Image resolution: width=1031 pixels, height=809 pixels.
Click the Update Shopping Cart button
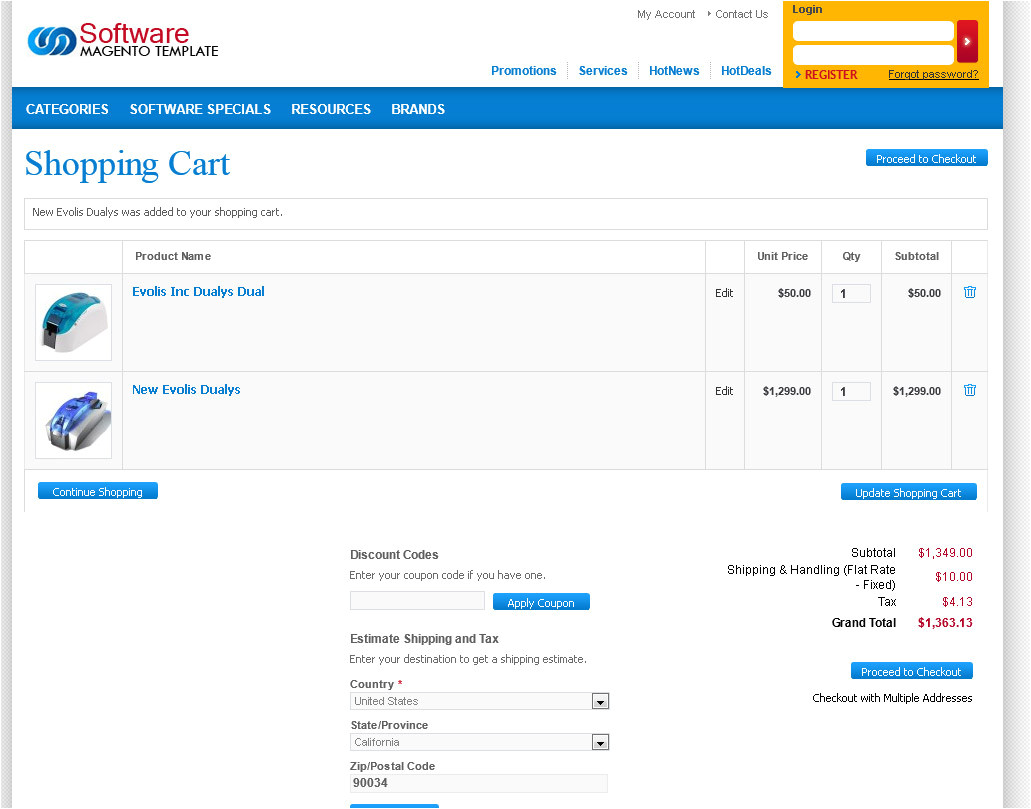tap(909, 492)
